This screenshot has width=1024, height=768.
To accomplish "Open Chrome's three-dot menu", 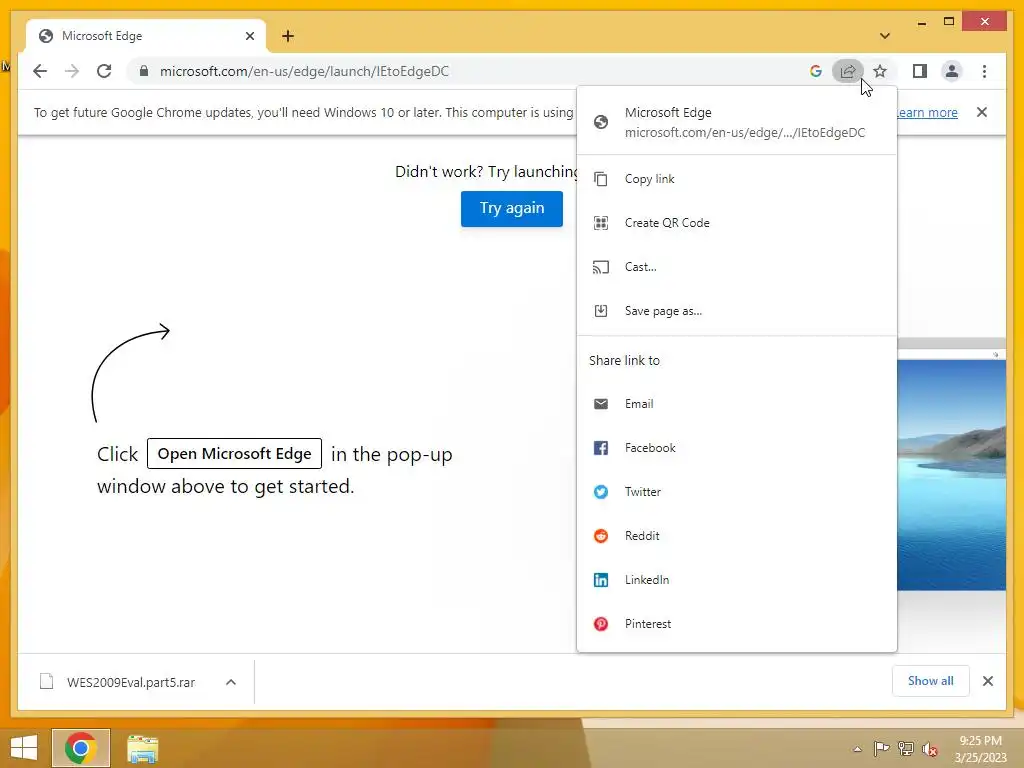I will 984,71.
